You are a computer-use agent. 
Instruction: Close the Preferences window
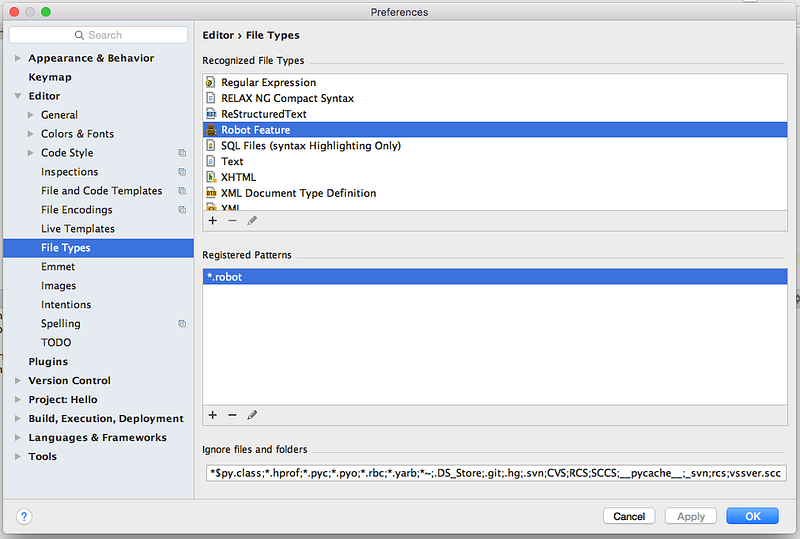coord(14,12)
